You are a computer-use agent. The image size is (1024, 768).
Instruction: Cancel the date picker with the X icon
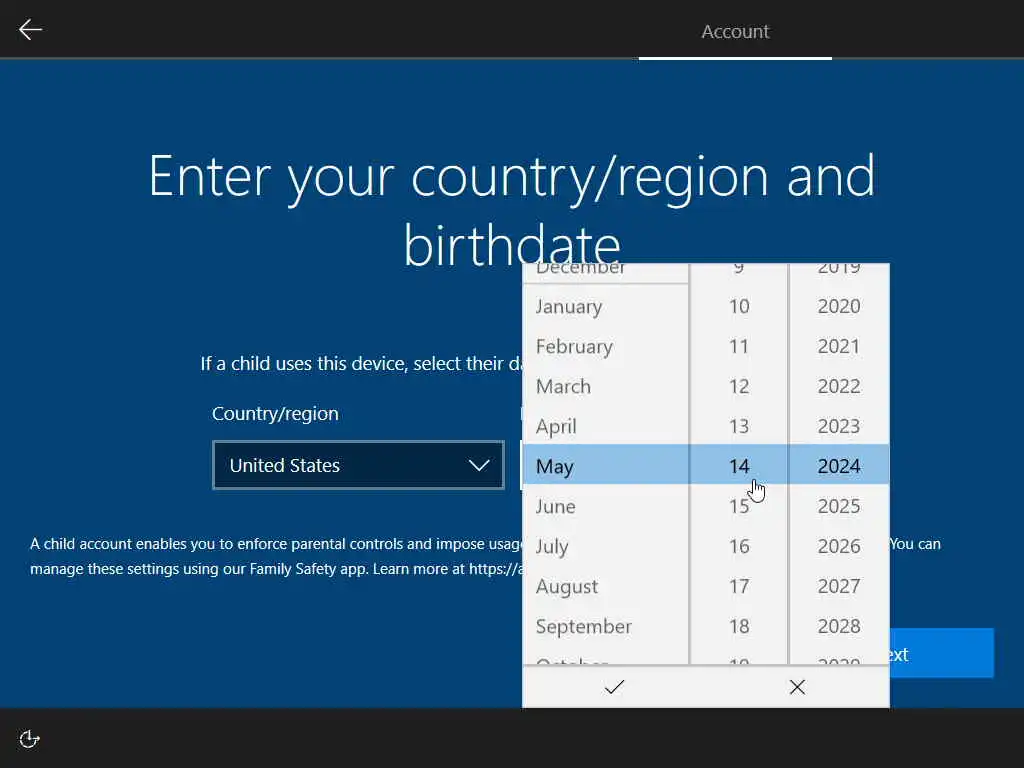click(x=797, y=686)
